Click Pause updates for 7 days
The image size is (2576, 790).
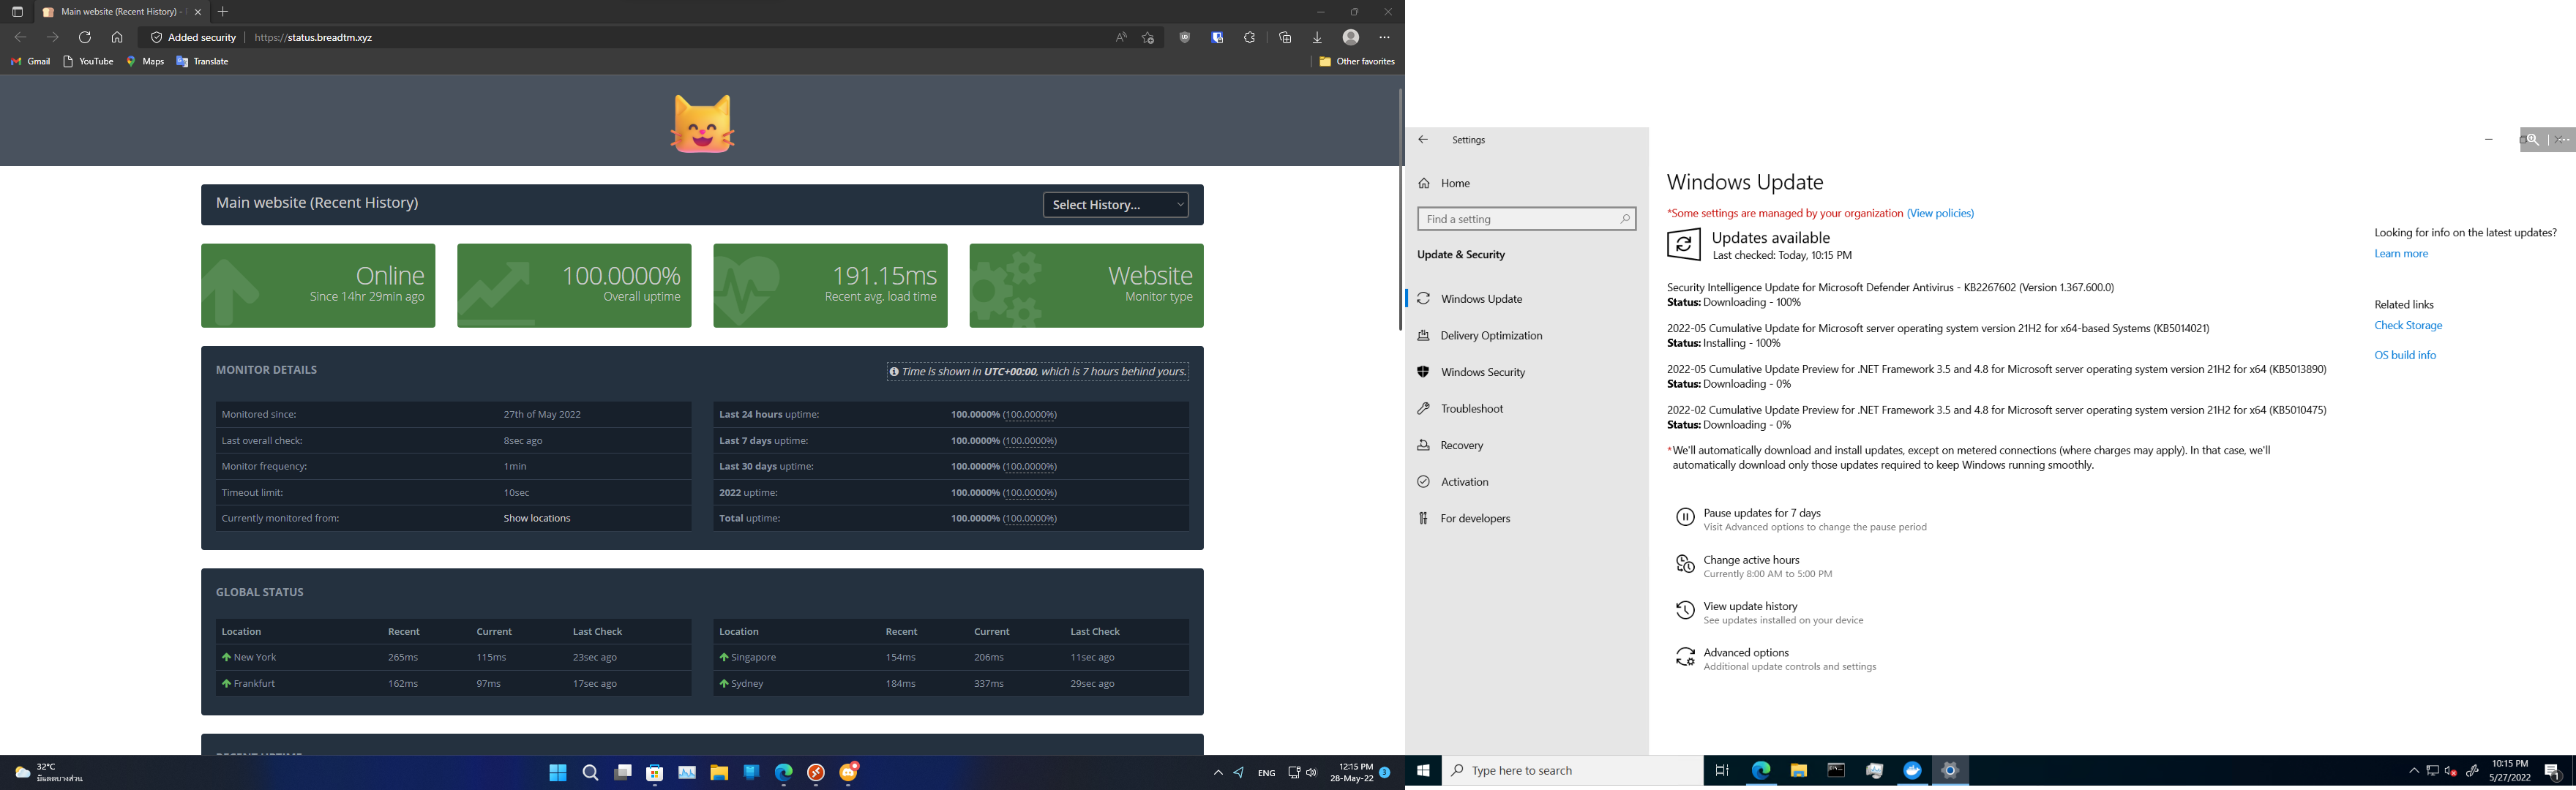pyautogui.click(x=1761, y=513)
